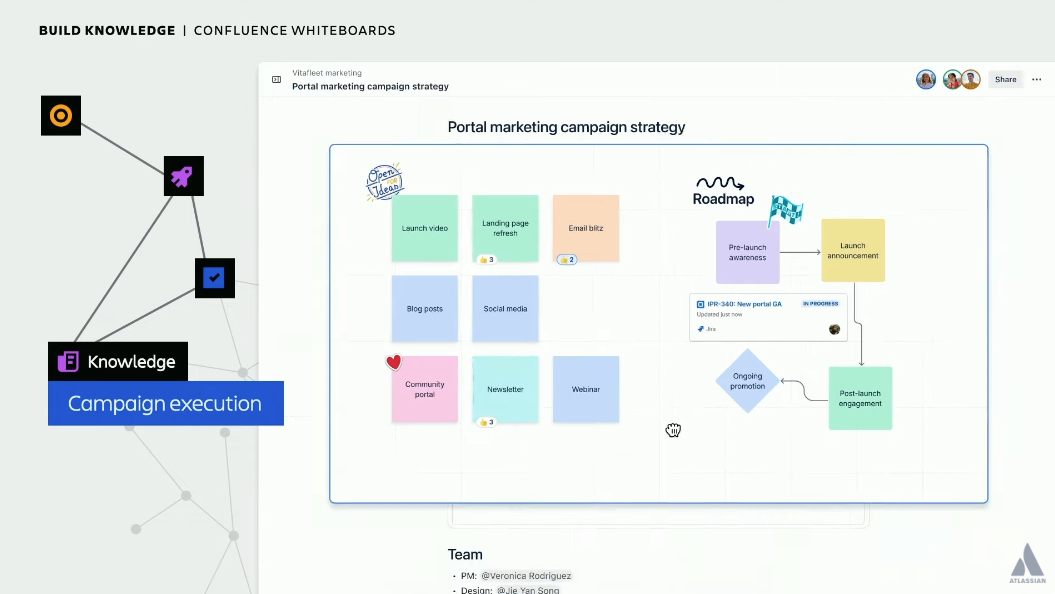Click the first collaborator avatar
1055x594 pixels.
coord(926,79)
